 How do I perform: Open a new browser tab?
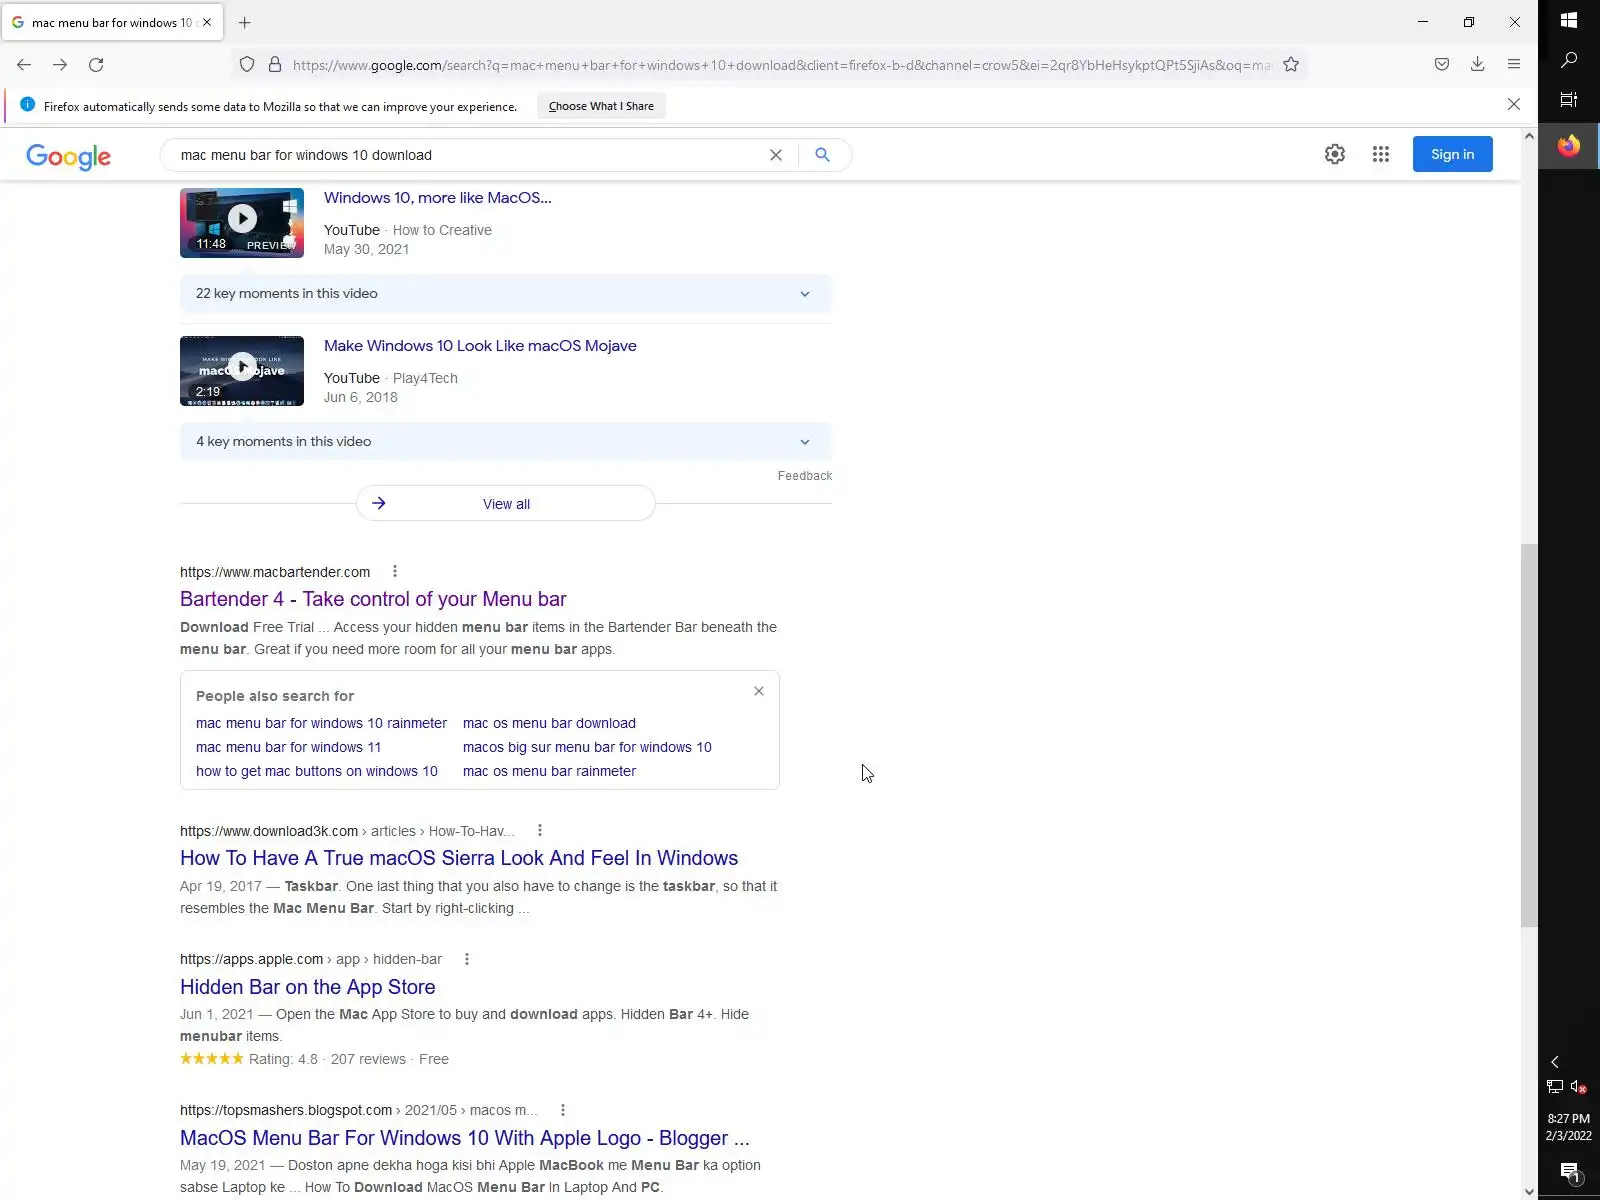pos(245,22)
